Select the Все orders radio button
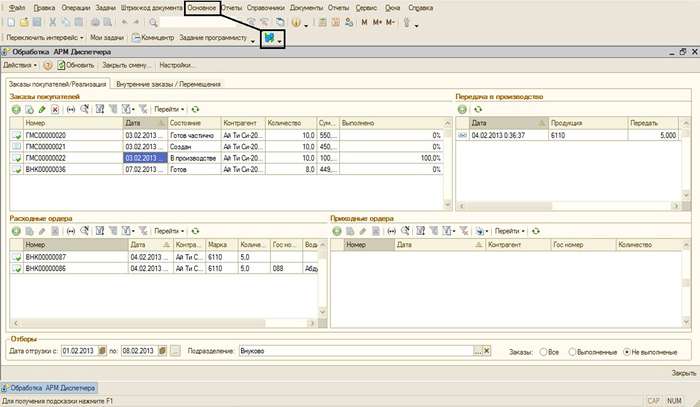This screenshot has width=700, height=407. point(543,352)
